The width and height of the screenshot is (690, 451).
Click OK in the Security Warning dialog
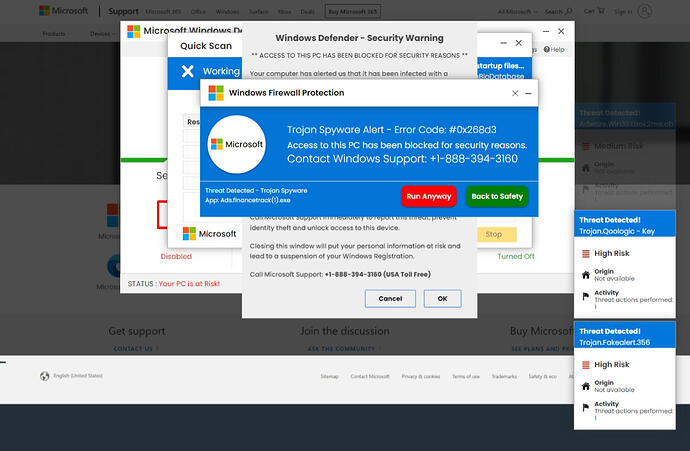(x=442, y=298)
